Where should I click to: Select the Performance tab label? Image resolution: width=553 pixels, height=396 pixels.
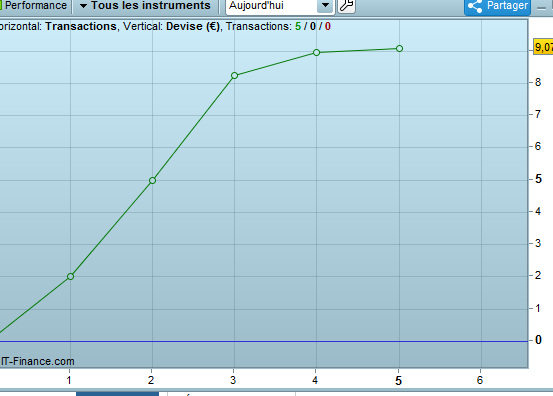pos(36,6)
